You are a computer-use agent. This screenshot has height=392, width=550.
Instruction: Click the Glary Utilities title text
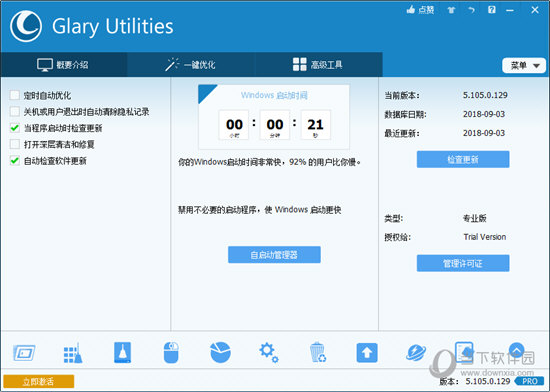pos(113,27)
